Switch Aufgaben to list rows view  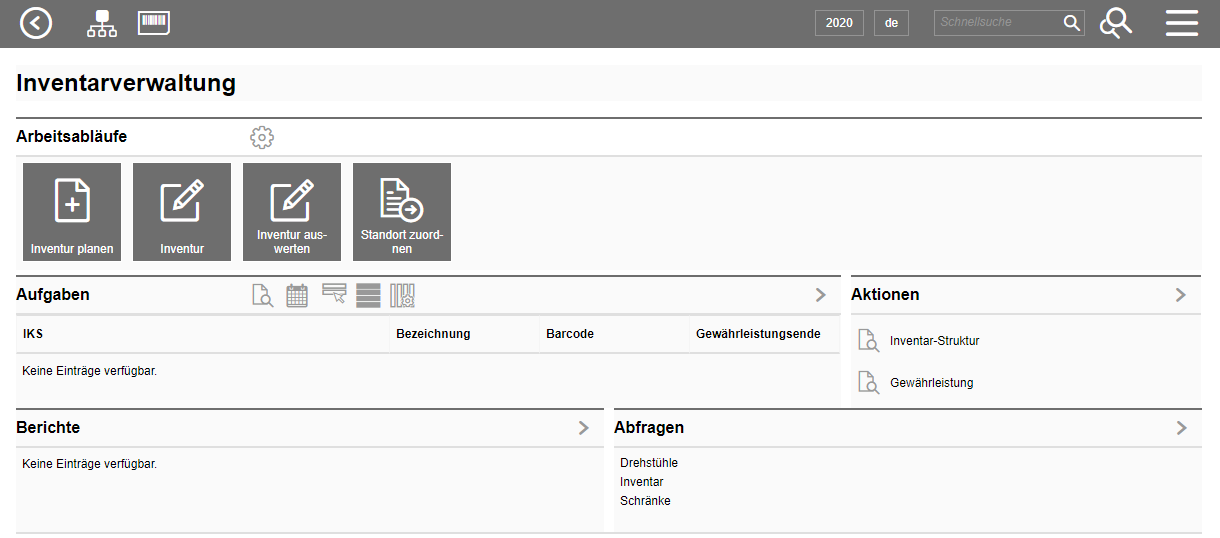pos(368,295)
